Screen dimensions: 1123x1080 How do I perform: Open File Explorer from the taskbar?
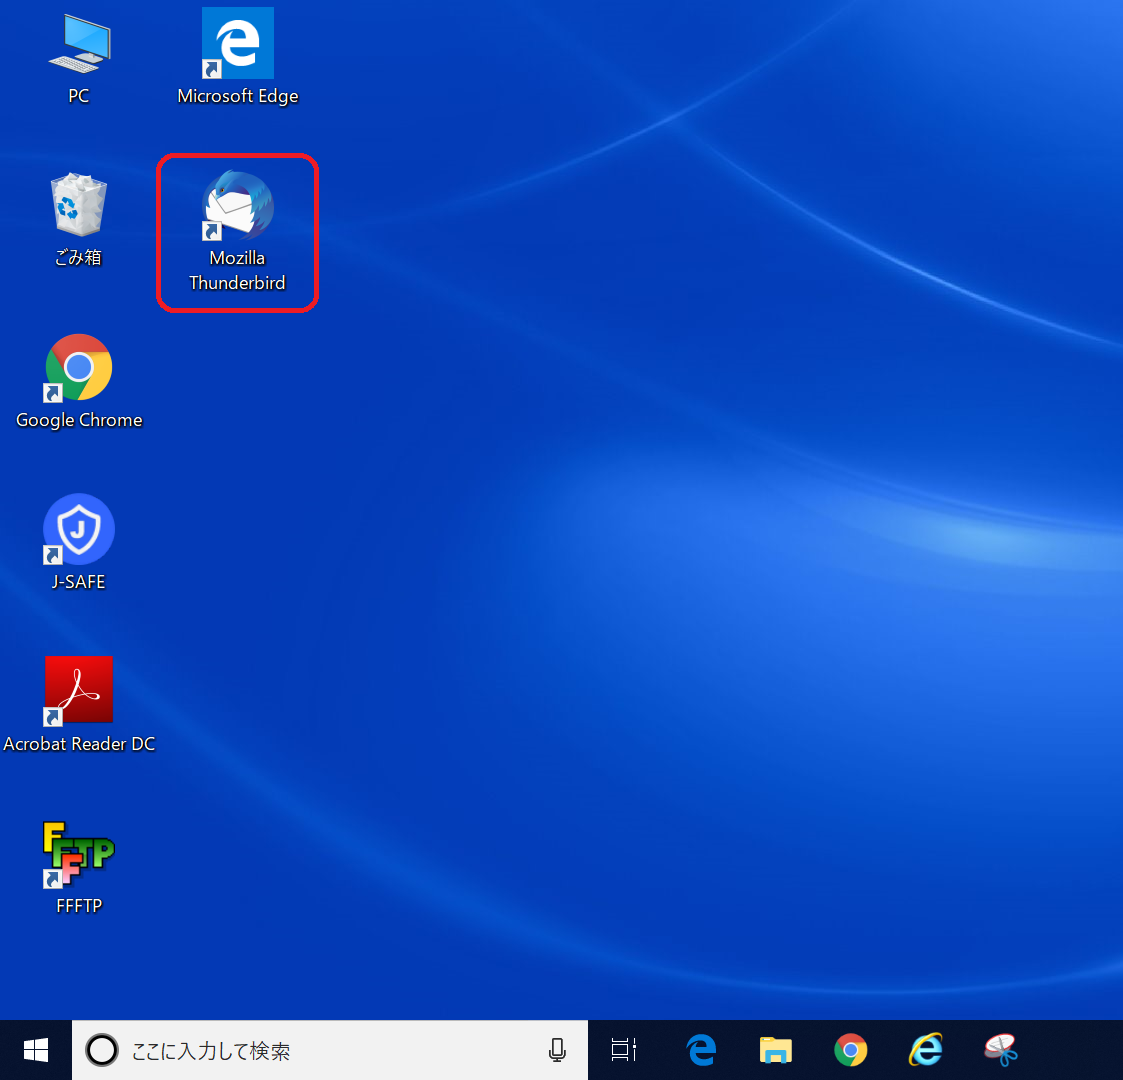(776, 1051)
